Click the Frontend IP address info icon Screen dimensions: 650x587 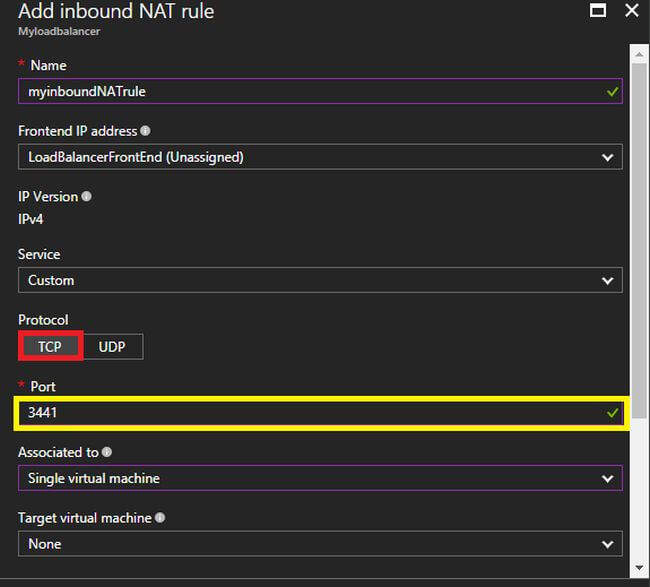click(146, 131)
